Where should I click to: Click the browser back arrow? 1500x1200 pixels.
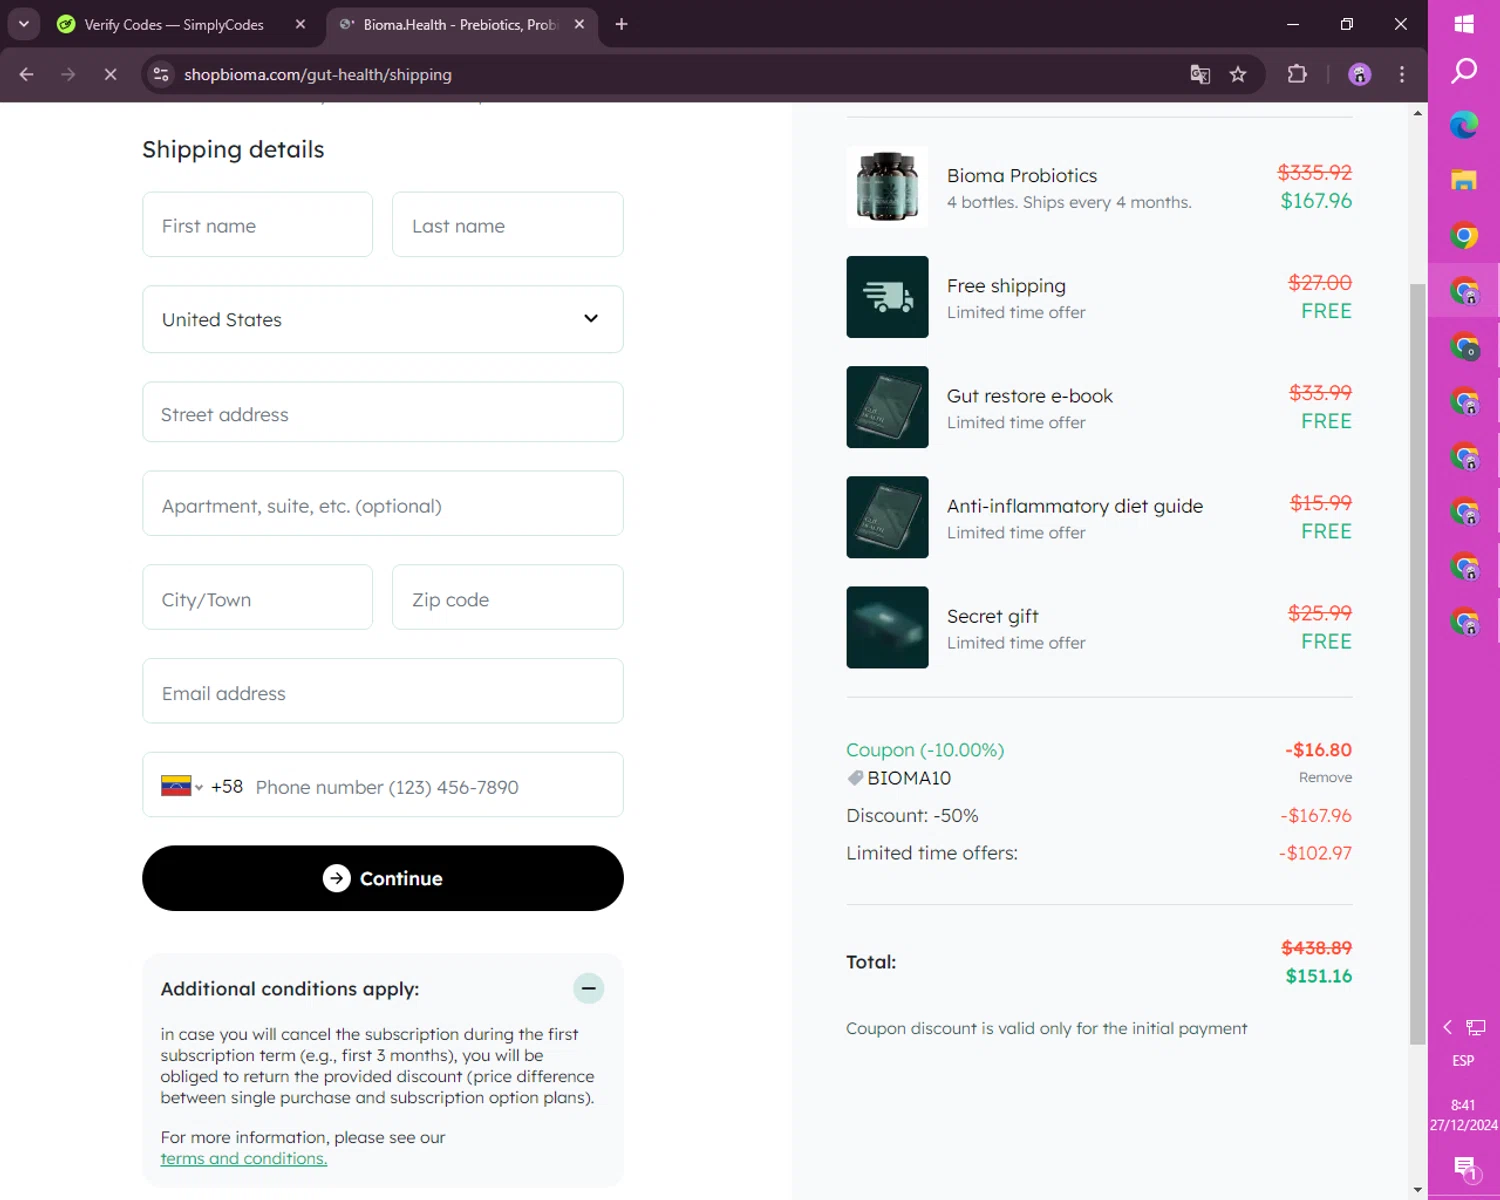click(26, 74)
